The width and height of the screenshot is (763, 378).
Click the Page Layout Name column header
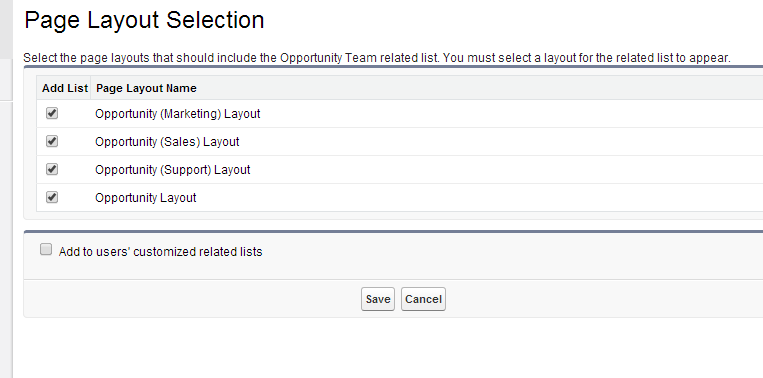point(146,88)
